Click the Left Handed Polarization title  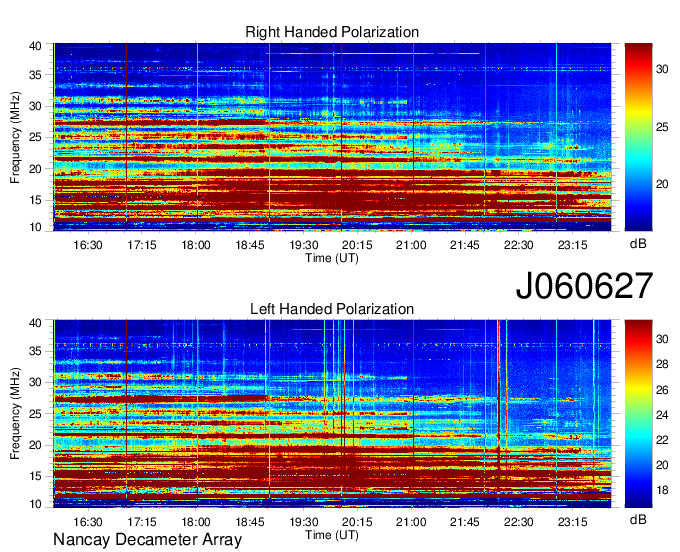pyautogui.click(x=332, y=309)
